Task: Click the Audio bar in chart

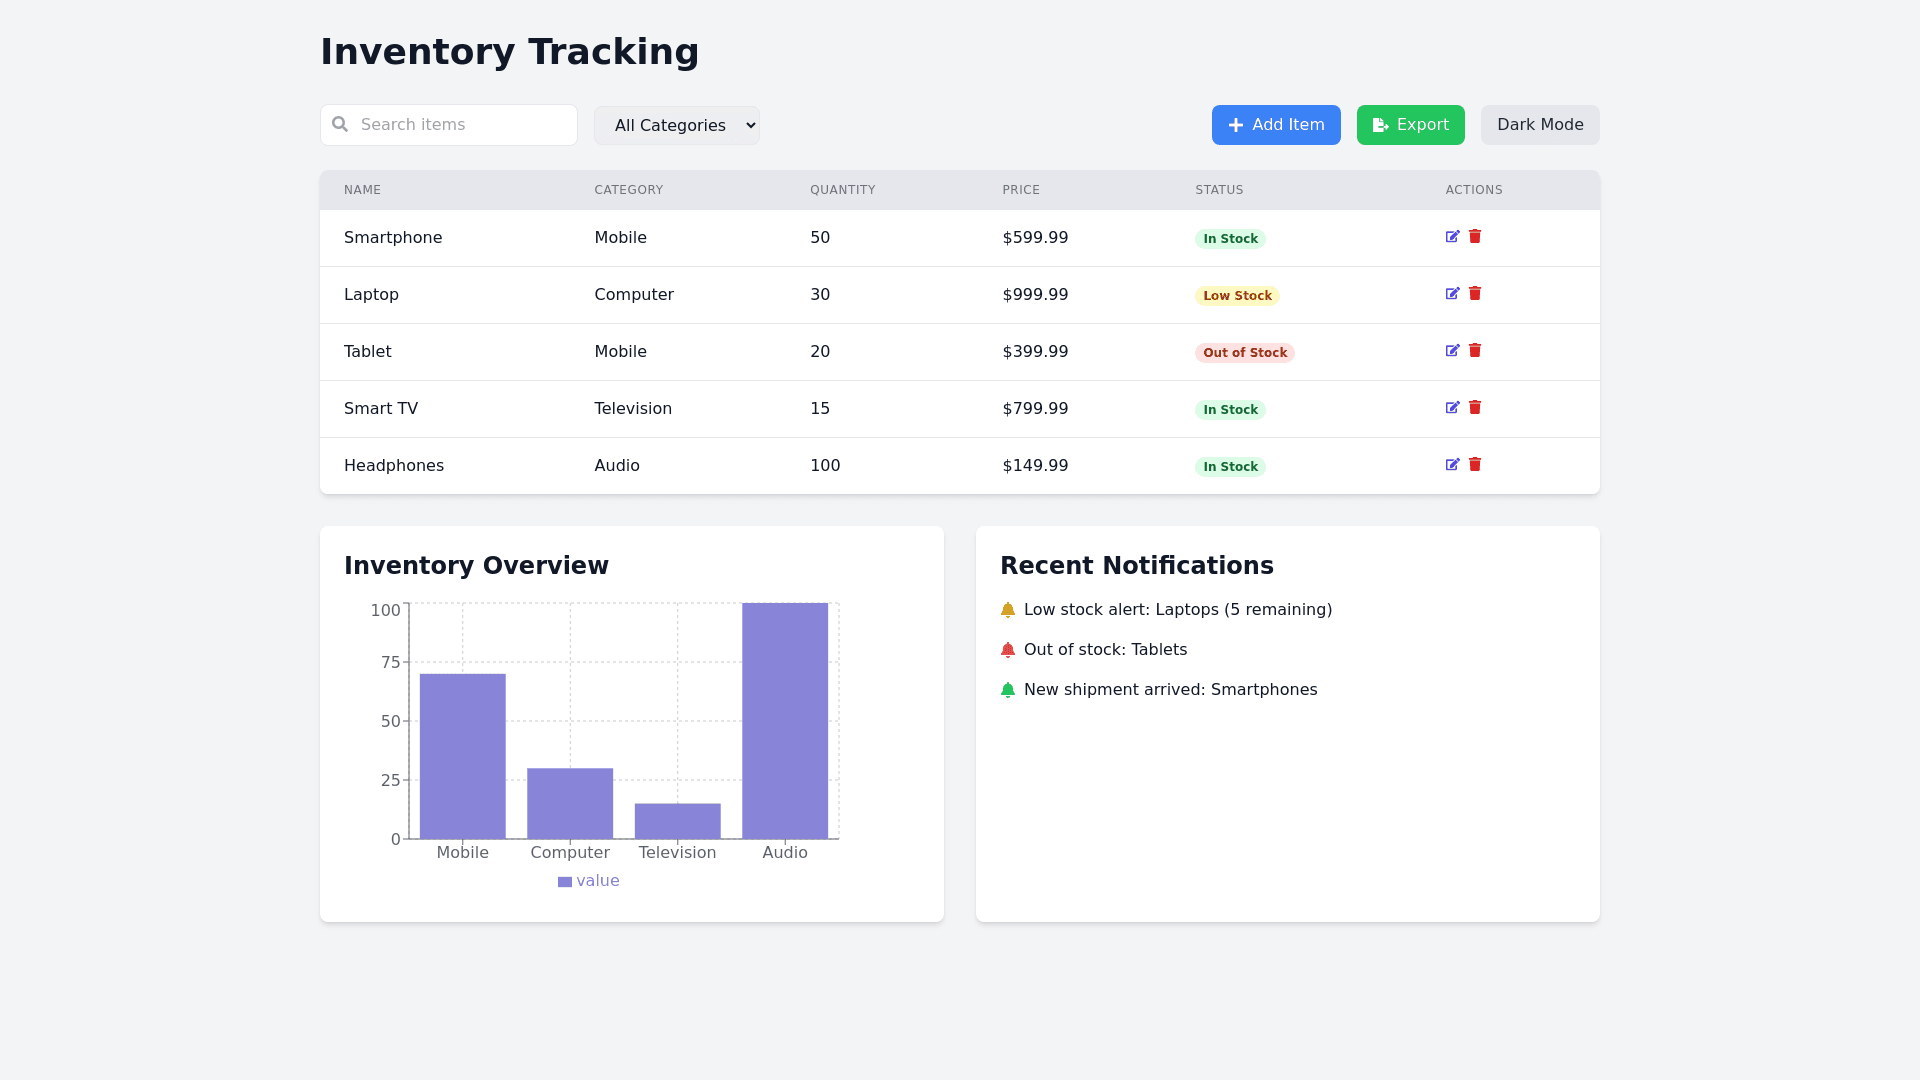Action: pyautogui.click(x=785, y=720)
